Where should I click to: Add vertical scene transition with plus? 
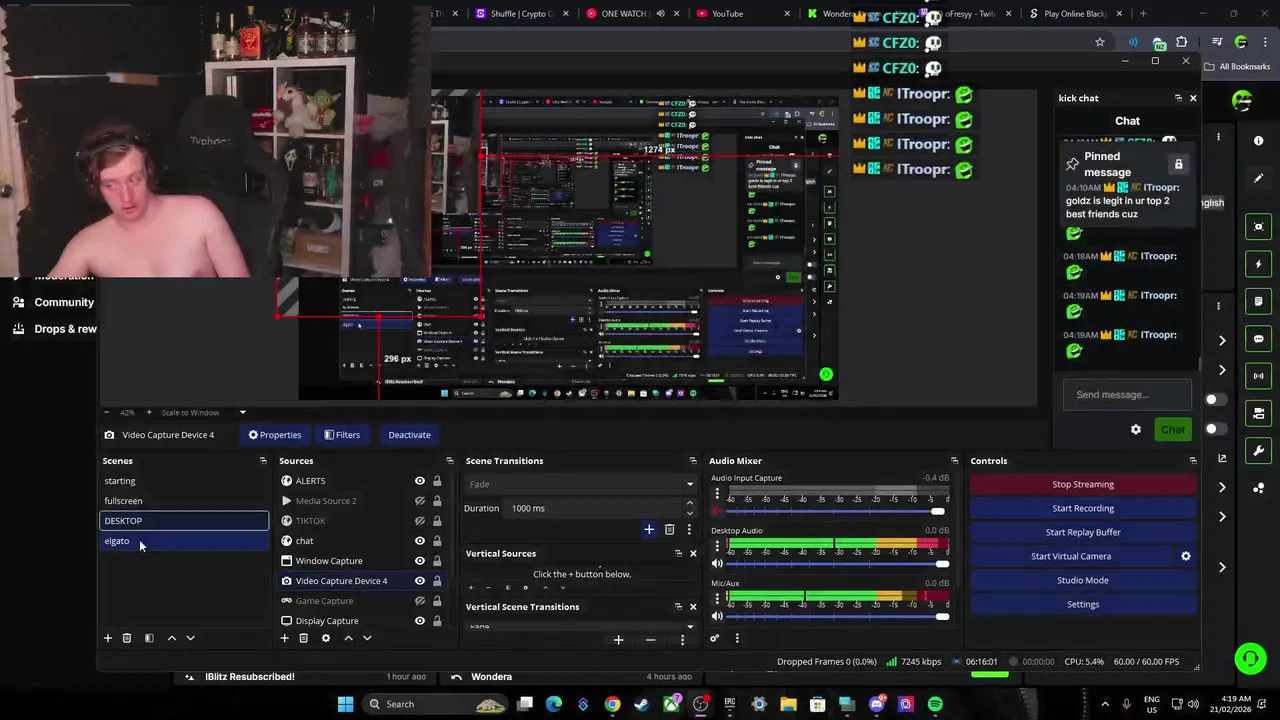[618, 640]
